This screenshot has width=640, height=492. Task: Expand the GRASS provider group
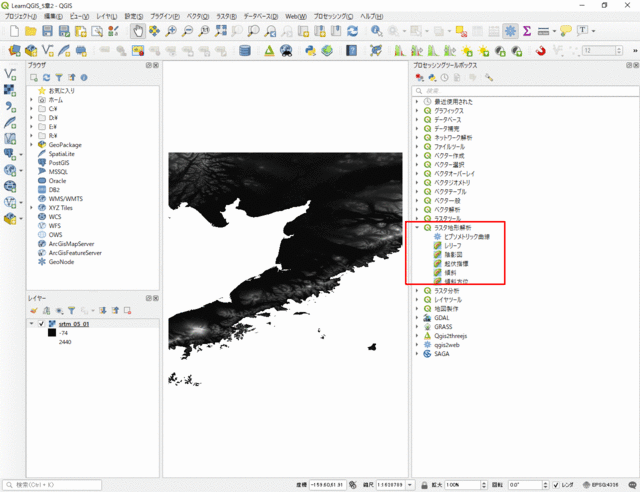pos(417,327)
